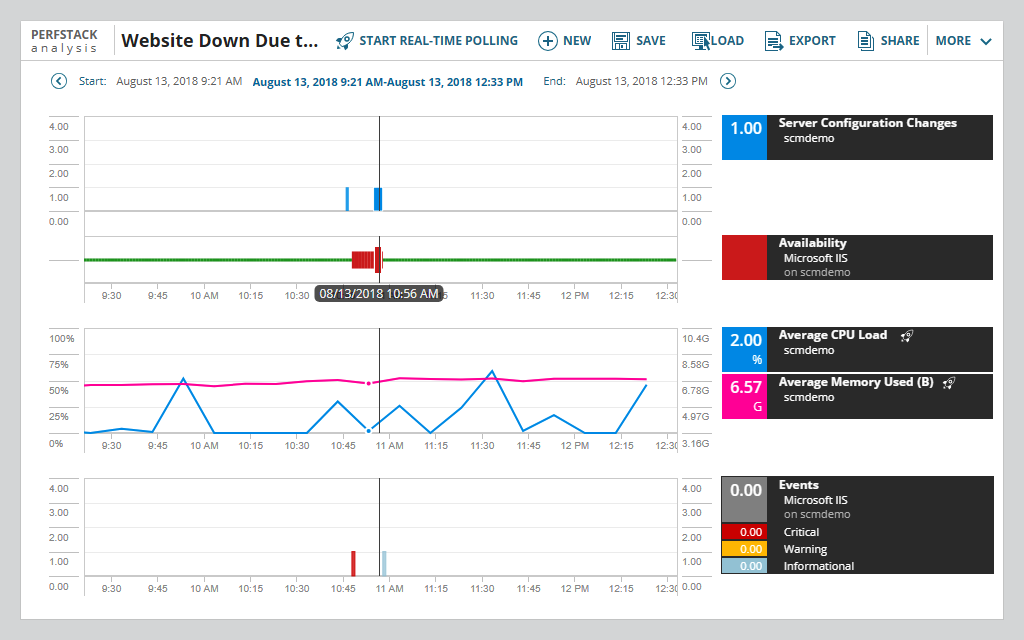Click the rocket icon beside Average CPU Load
The height and width of the screenshot is (640, 1024).
pyautogui.click(x=906, y=336)
